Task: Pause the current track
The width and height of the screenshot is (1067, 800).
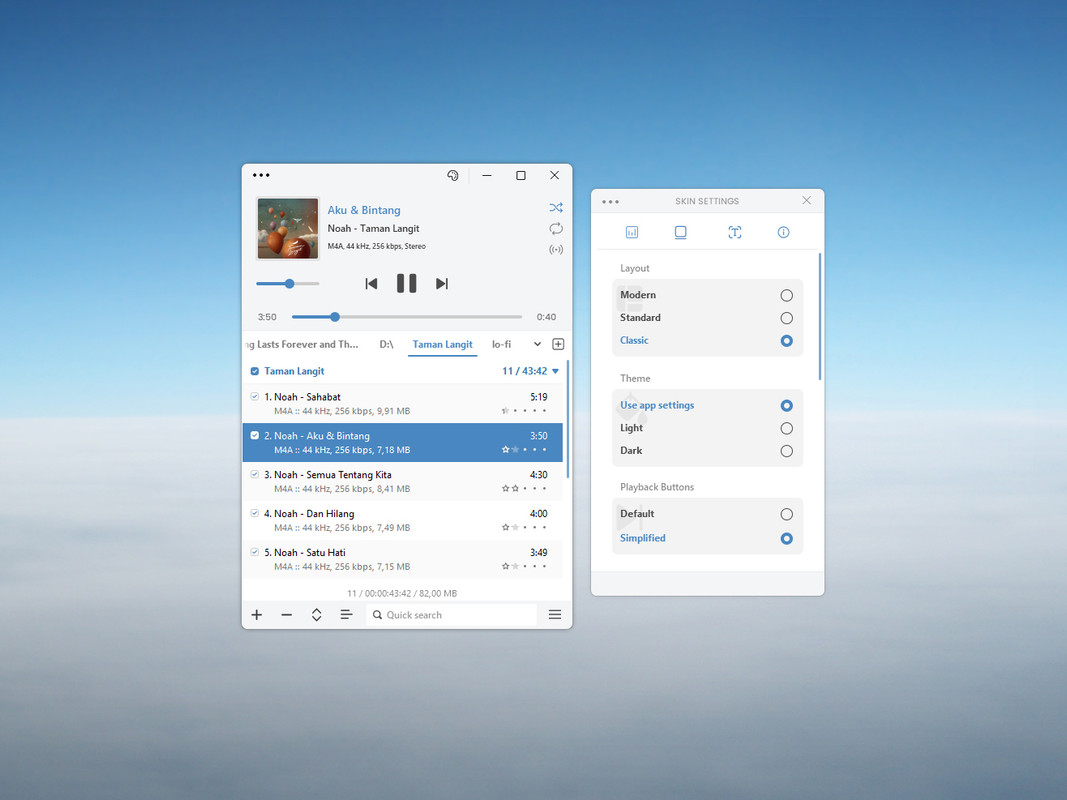Action: coord(406,283)
